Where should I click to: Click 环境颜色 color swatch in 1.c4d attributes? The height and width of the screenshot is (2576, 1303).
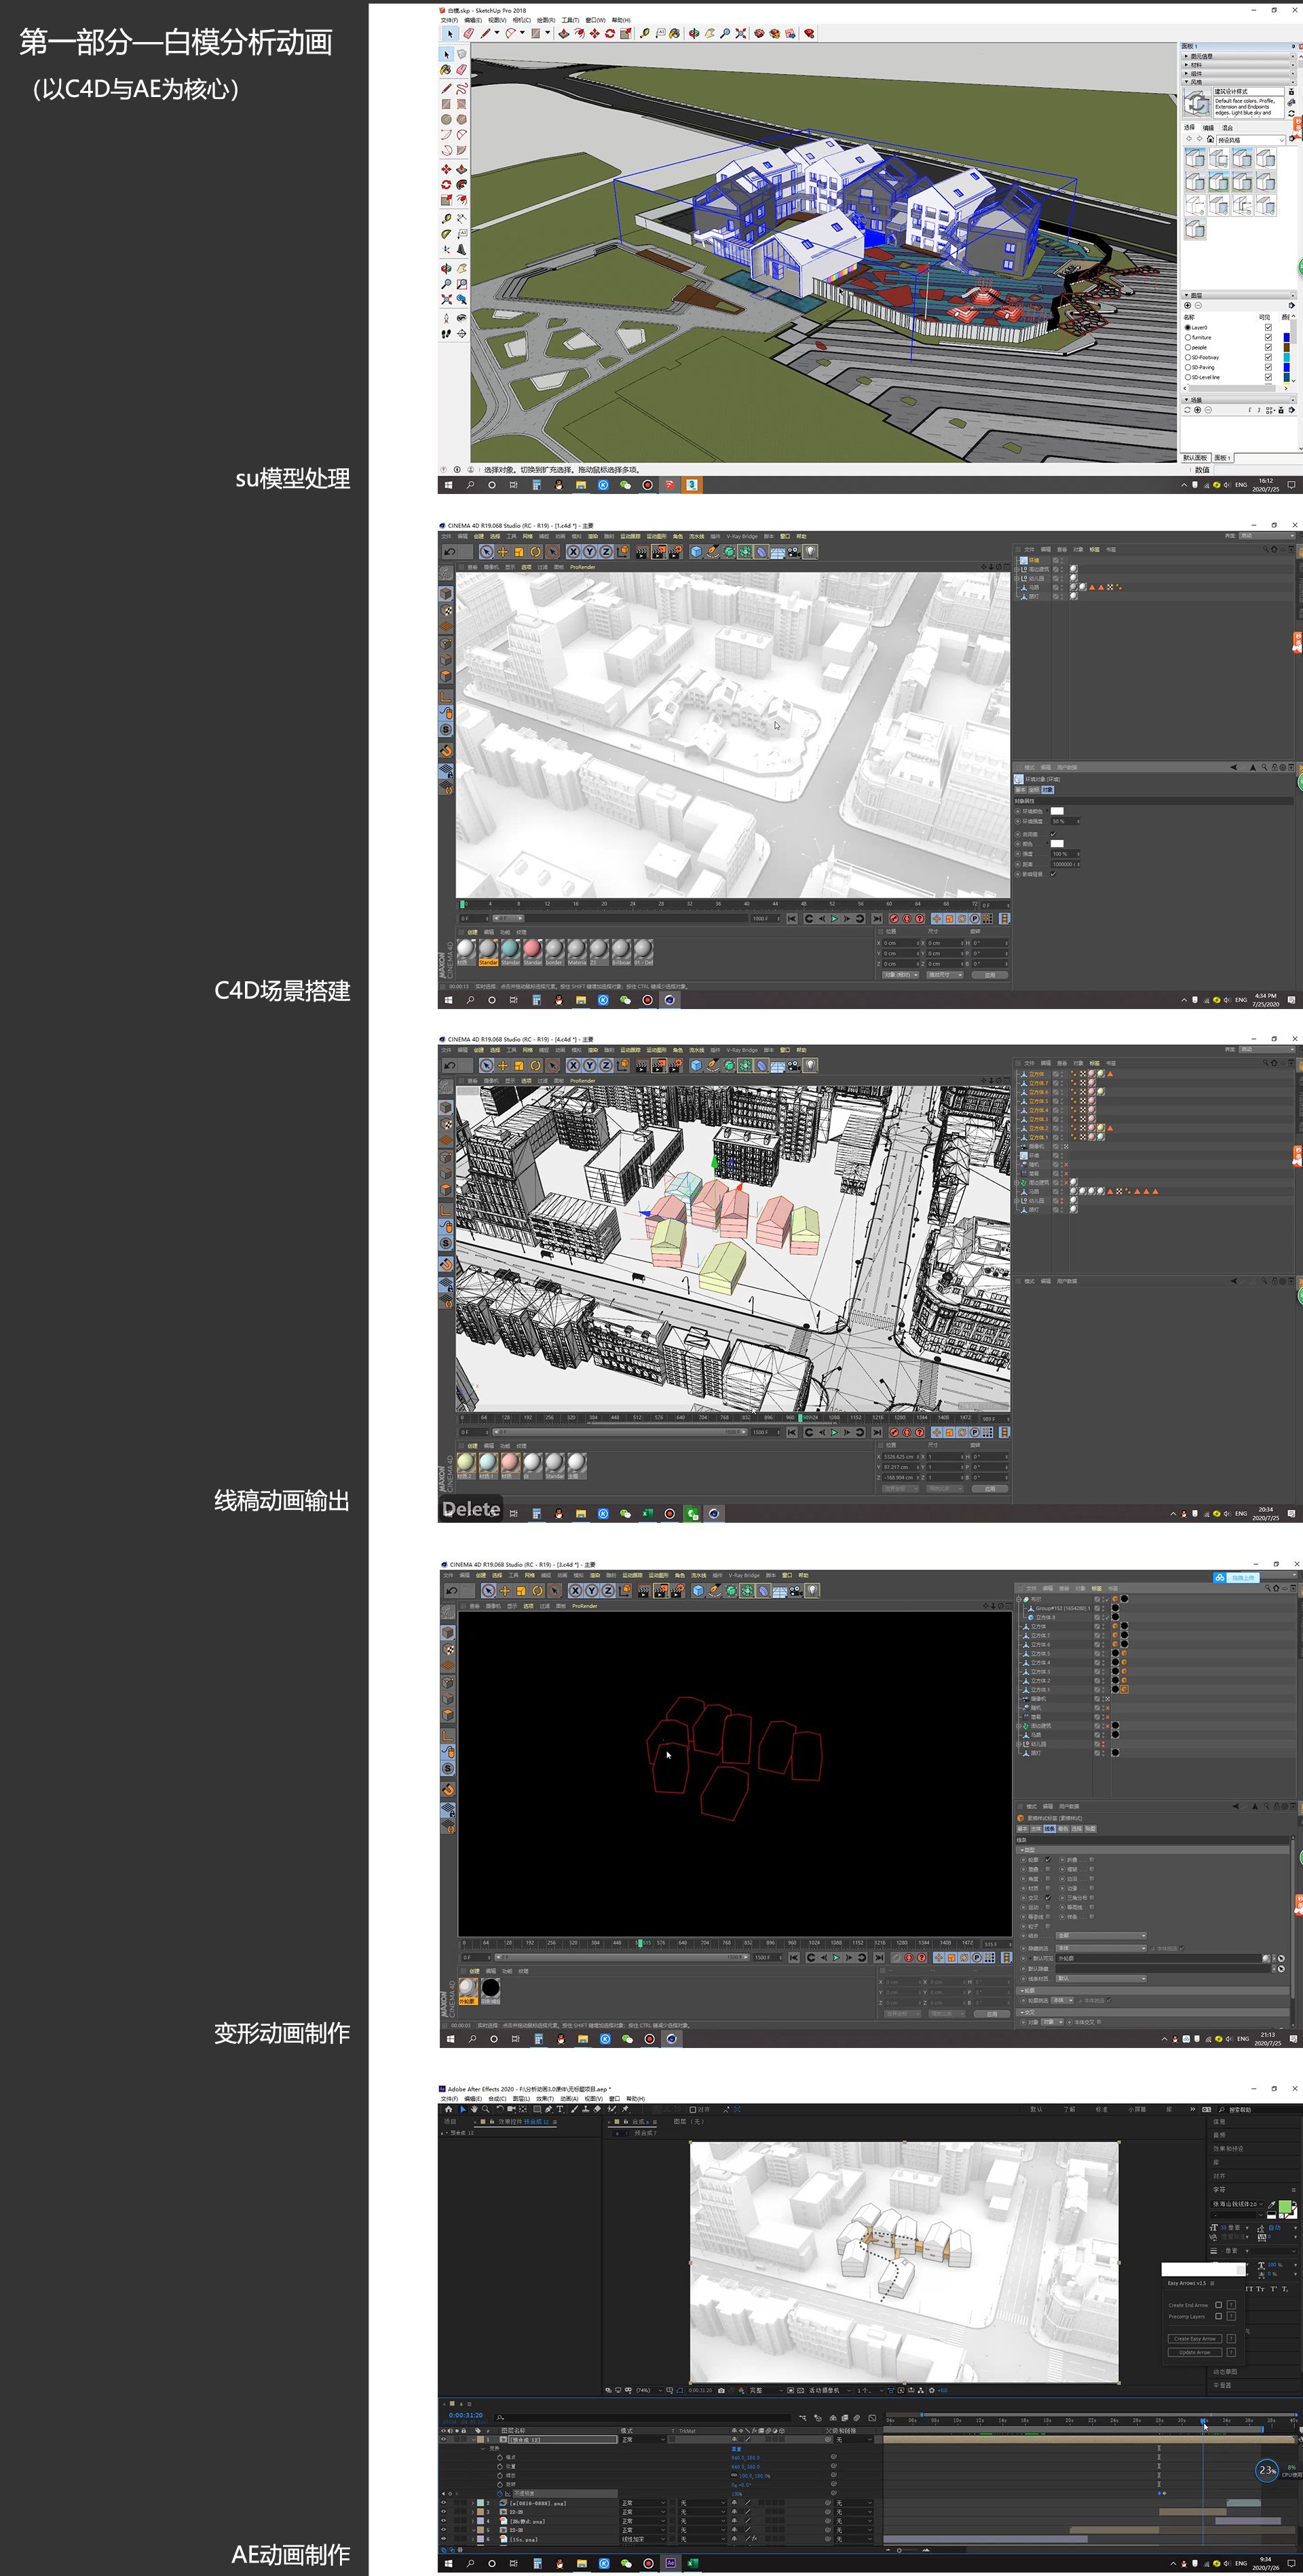click(x=1057, y=811)
